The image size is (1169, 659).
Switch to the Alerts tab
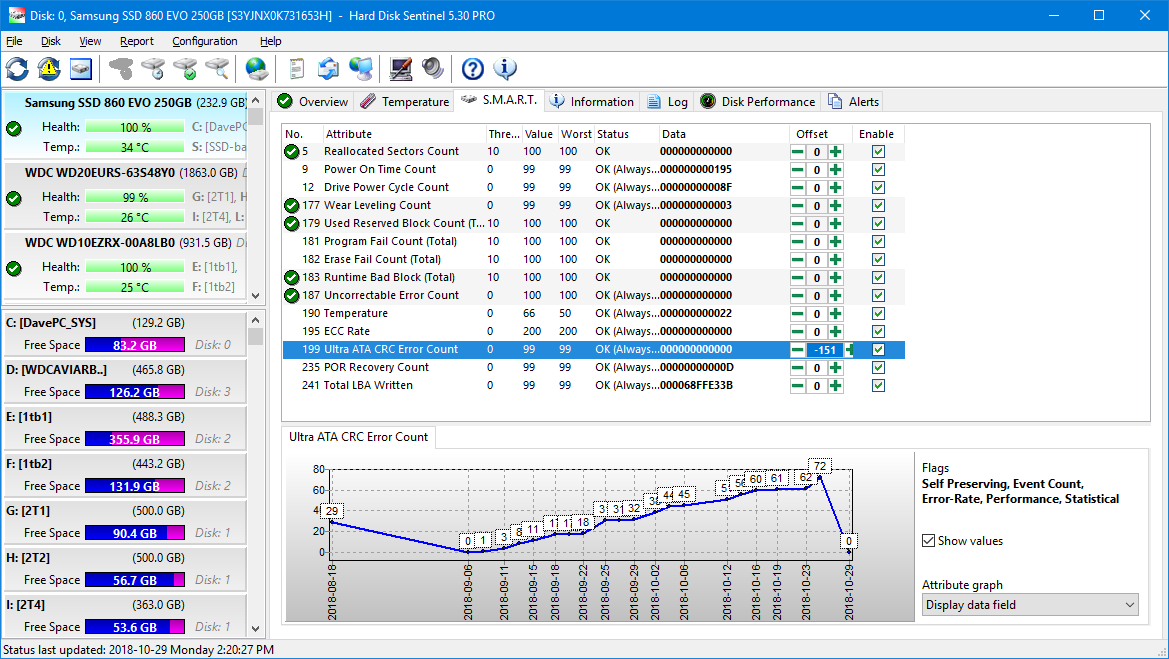pos(854,101)
